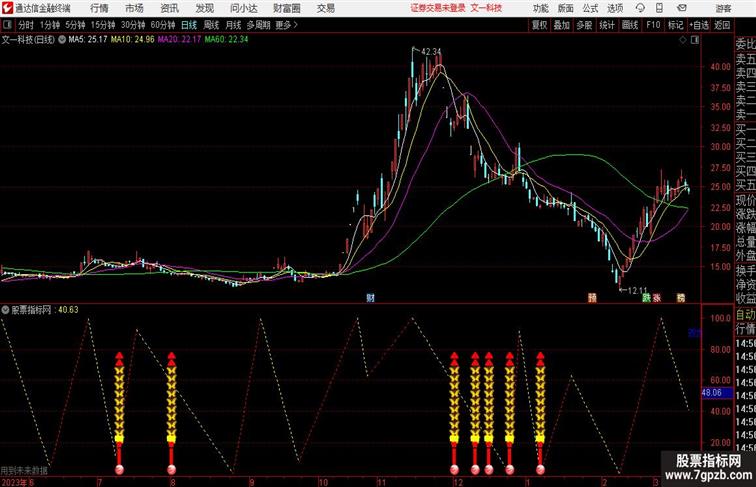Click the 统计 statistics button

(607, 25)
